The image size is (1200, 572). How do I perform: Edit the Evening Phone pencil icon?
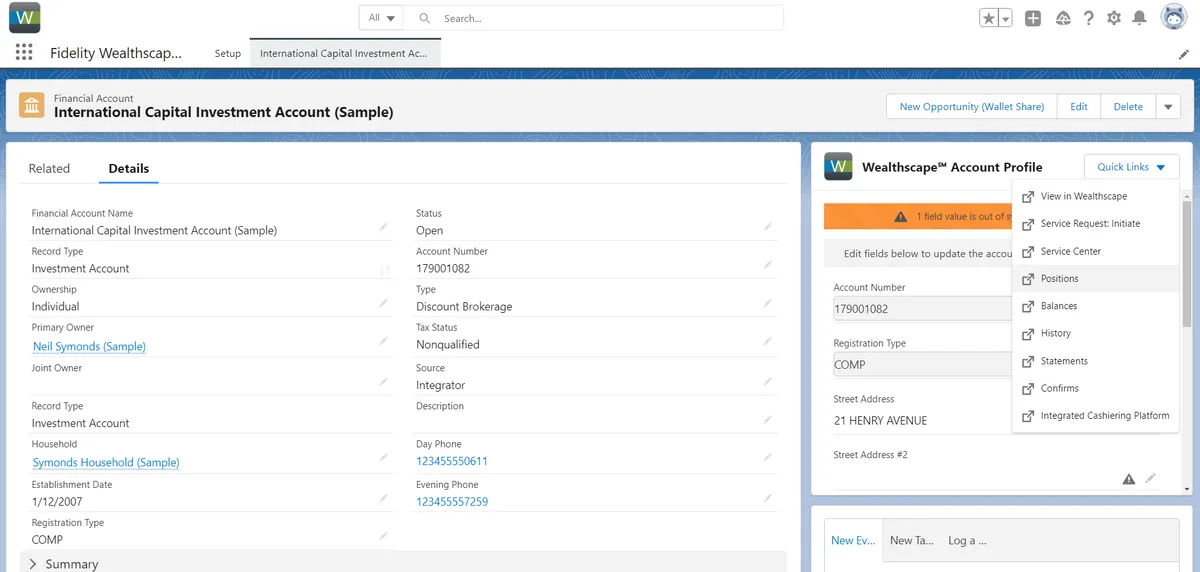tap(768, 498)
